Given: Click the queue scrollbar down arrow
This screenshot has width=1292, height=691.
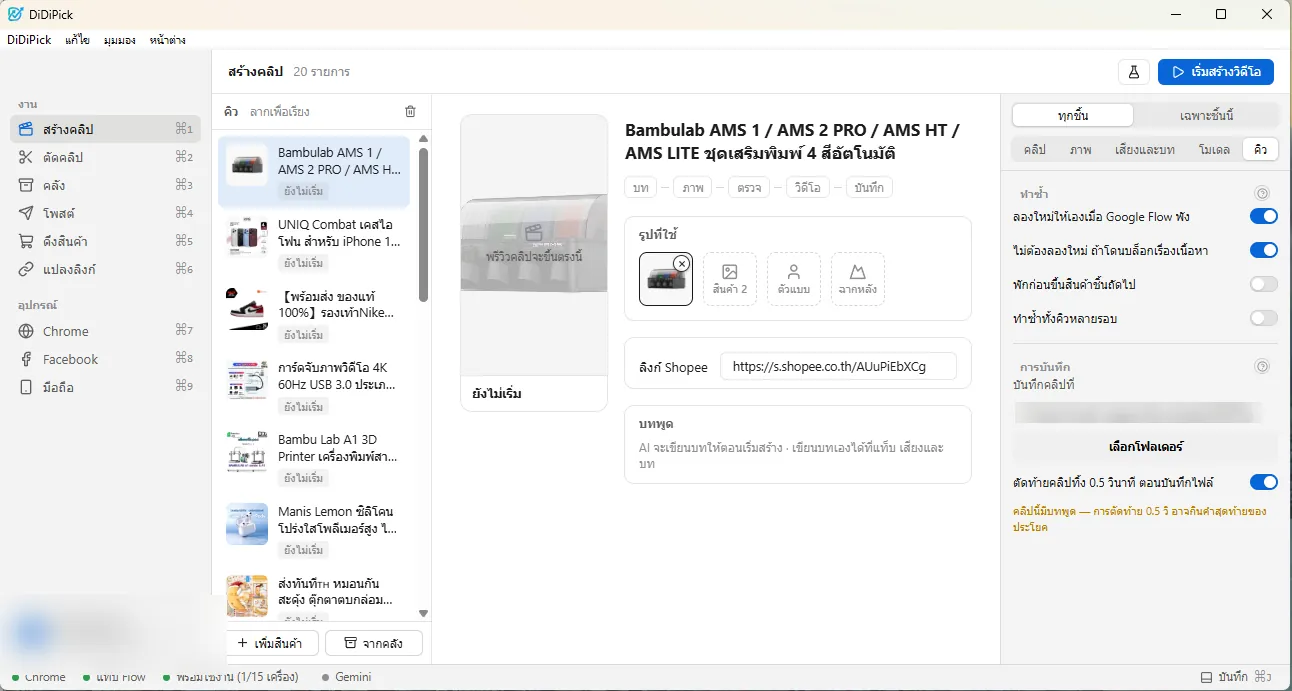Looking at the screenshot, I should [x=423, y=613].
